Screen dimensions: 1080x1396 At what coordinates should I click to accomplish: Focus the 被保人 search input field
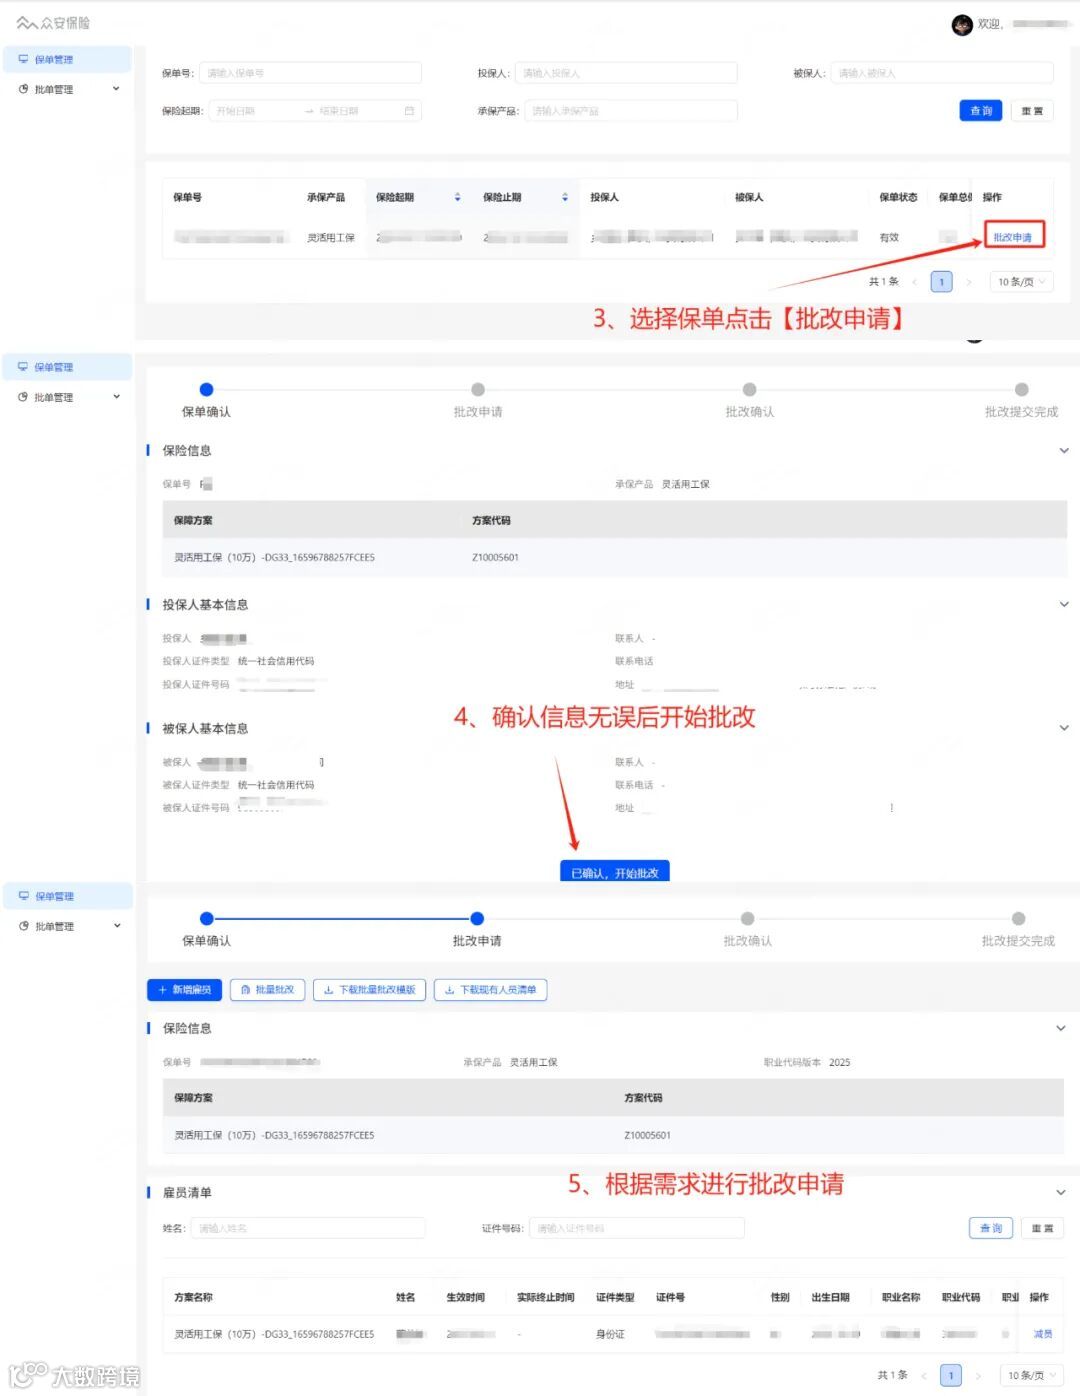click(x=942, y=73)
